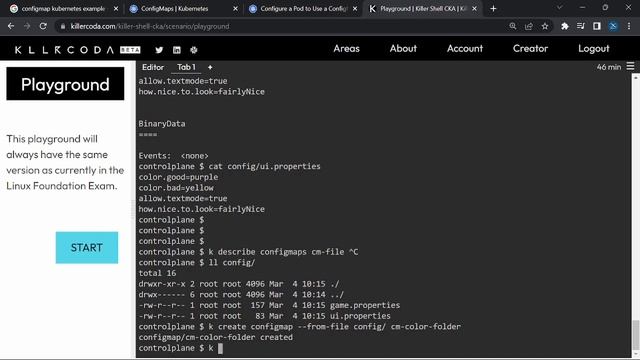Open a new browser tab with plus
Viewport: 640px width, 360px height.
click(493, 9)
